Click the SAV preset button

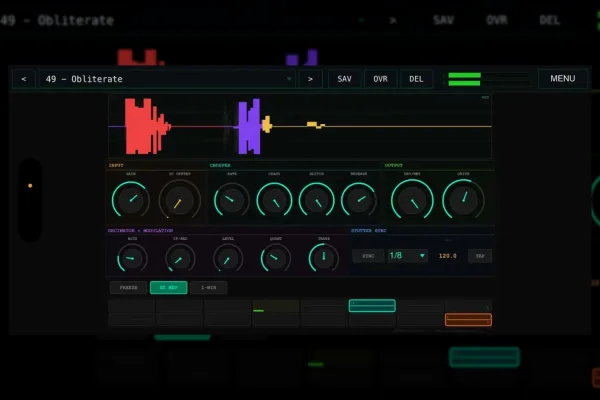click(x=344, y=79)
